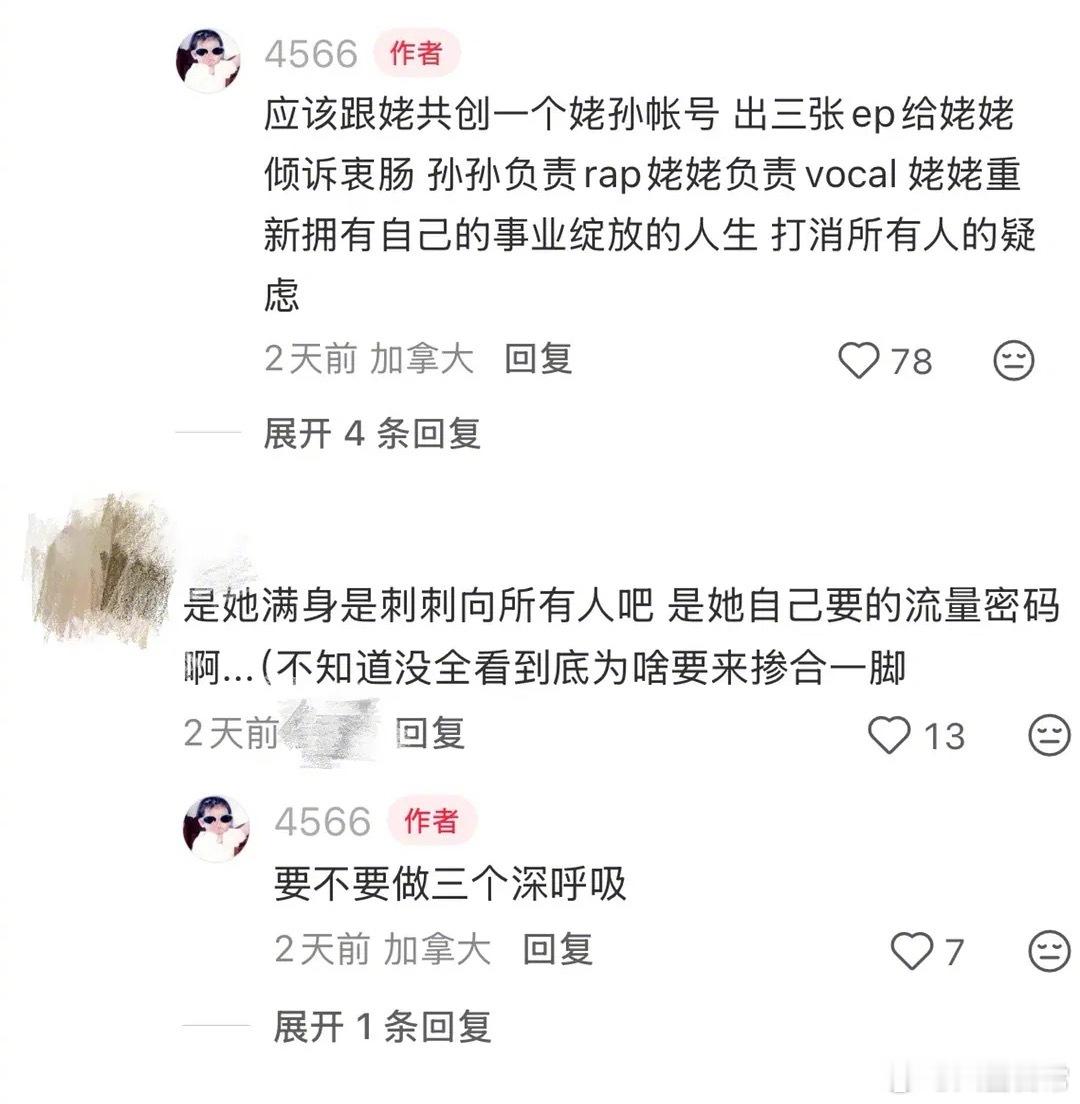Image resolution: width=1080 pixels, height=1104 pixels.
Task: Like the reply with 7 likes
Action: [x=912, y=951]
